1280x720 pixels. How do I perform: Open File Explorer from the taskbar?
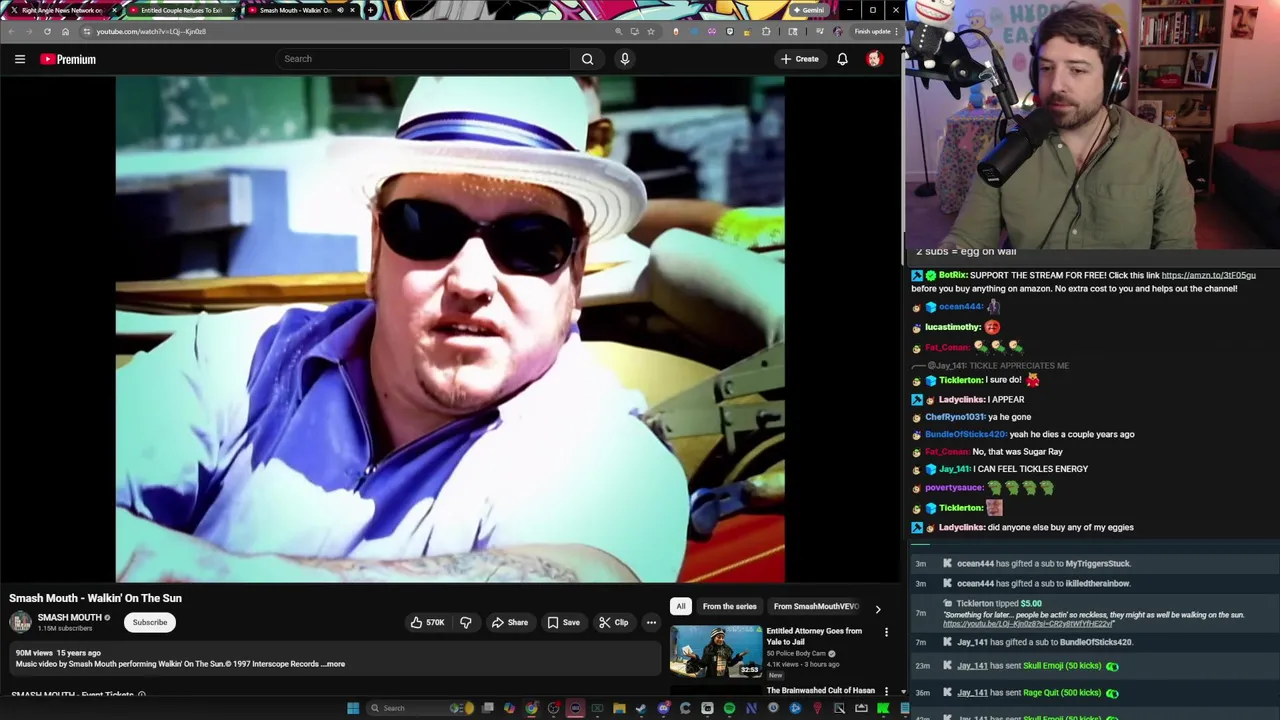pyautogui.click(x=619, y=708)
